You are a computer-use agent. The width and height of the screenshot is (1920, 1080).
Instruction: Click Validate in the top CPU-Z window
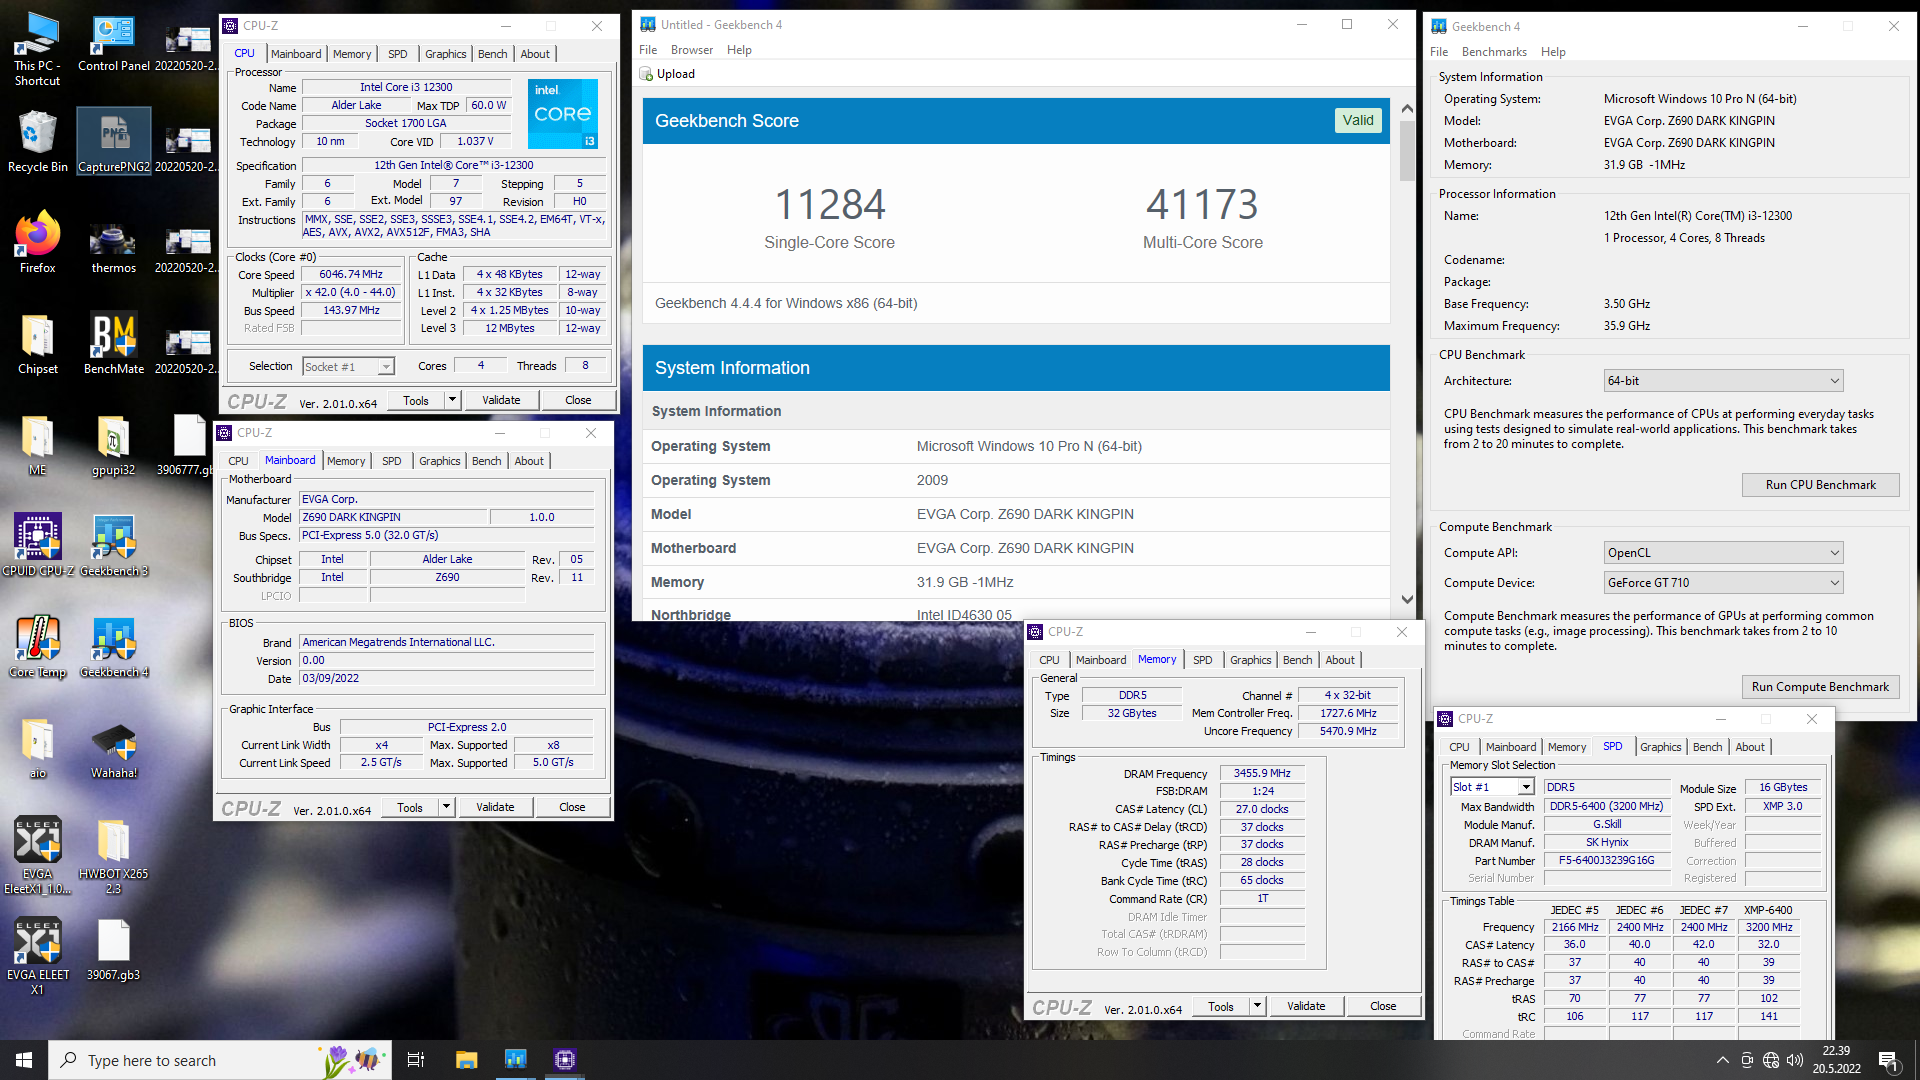pos(501,400)
